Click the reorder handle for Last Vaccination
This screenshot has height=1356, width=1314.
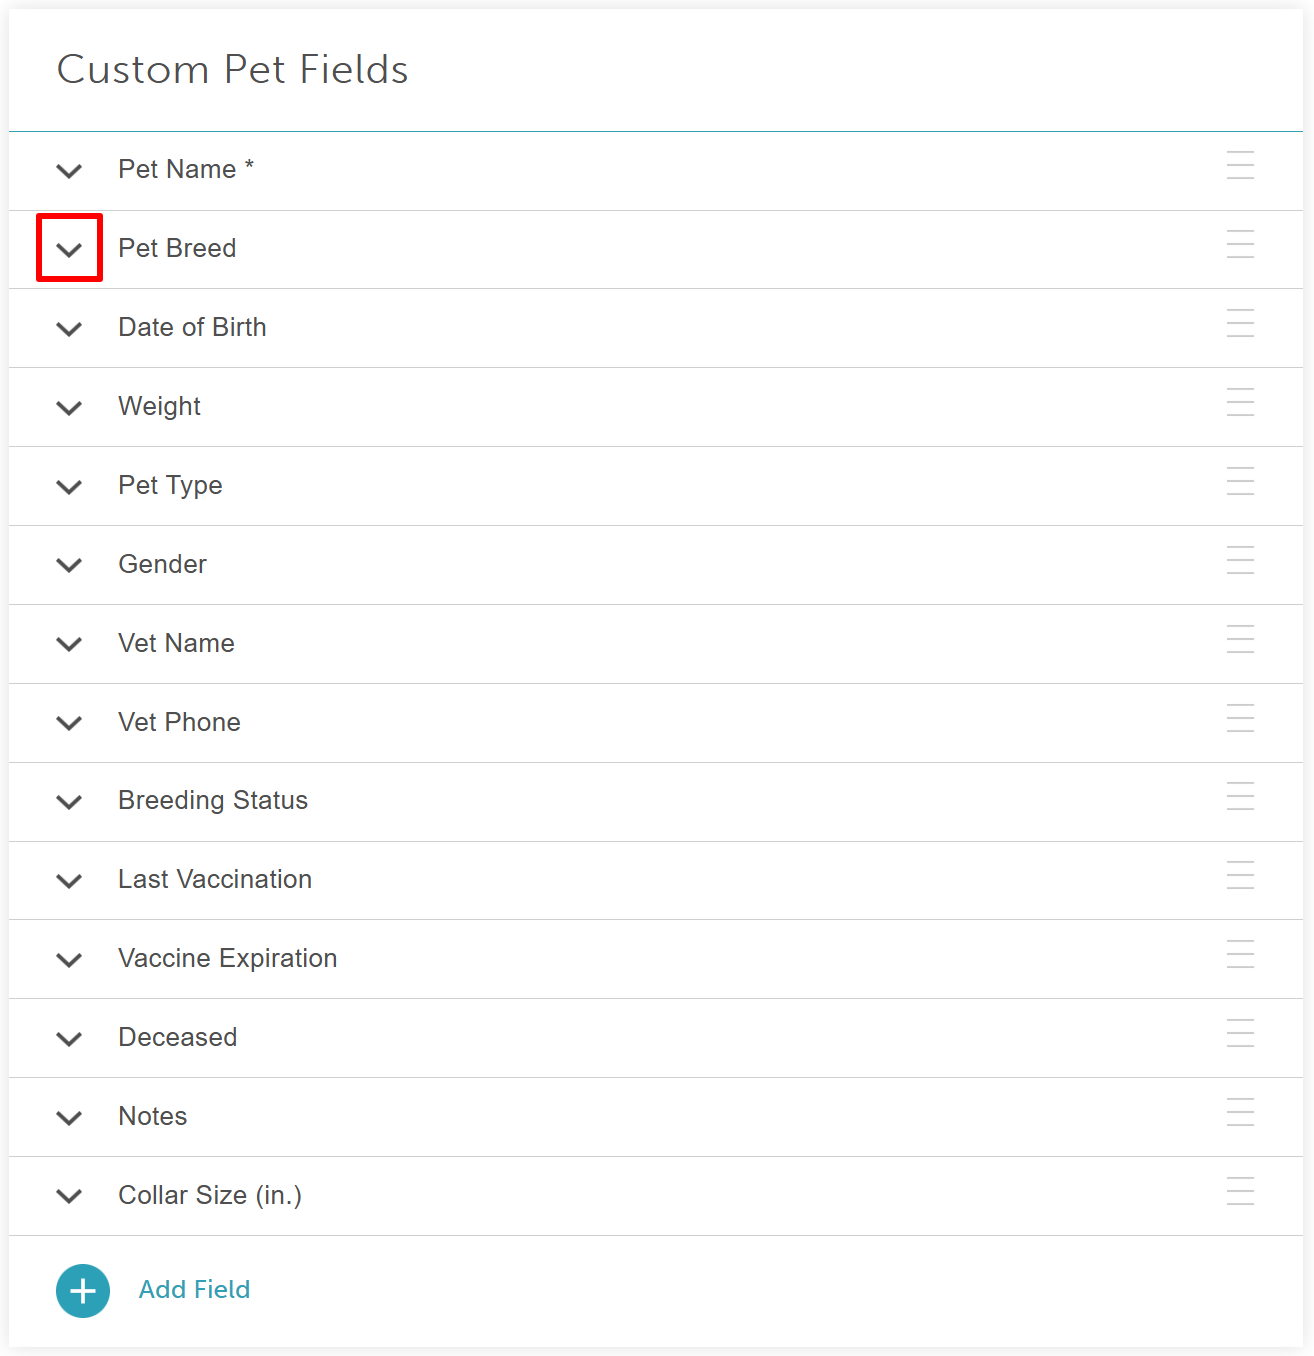point(1240,876)
